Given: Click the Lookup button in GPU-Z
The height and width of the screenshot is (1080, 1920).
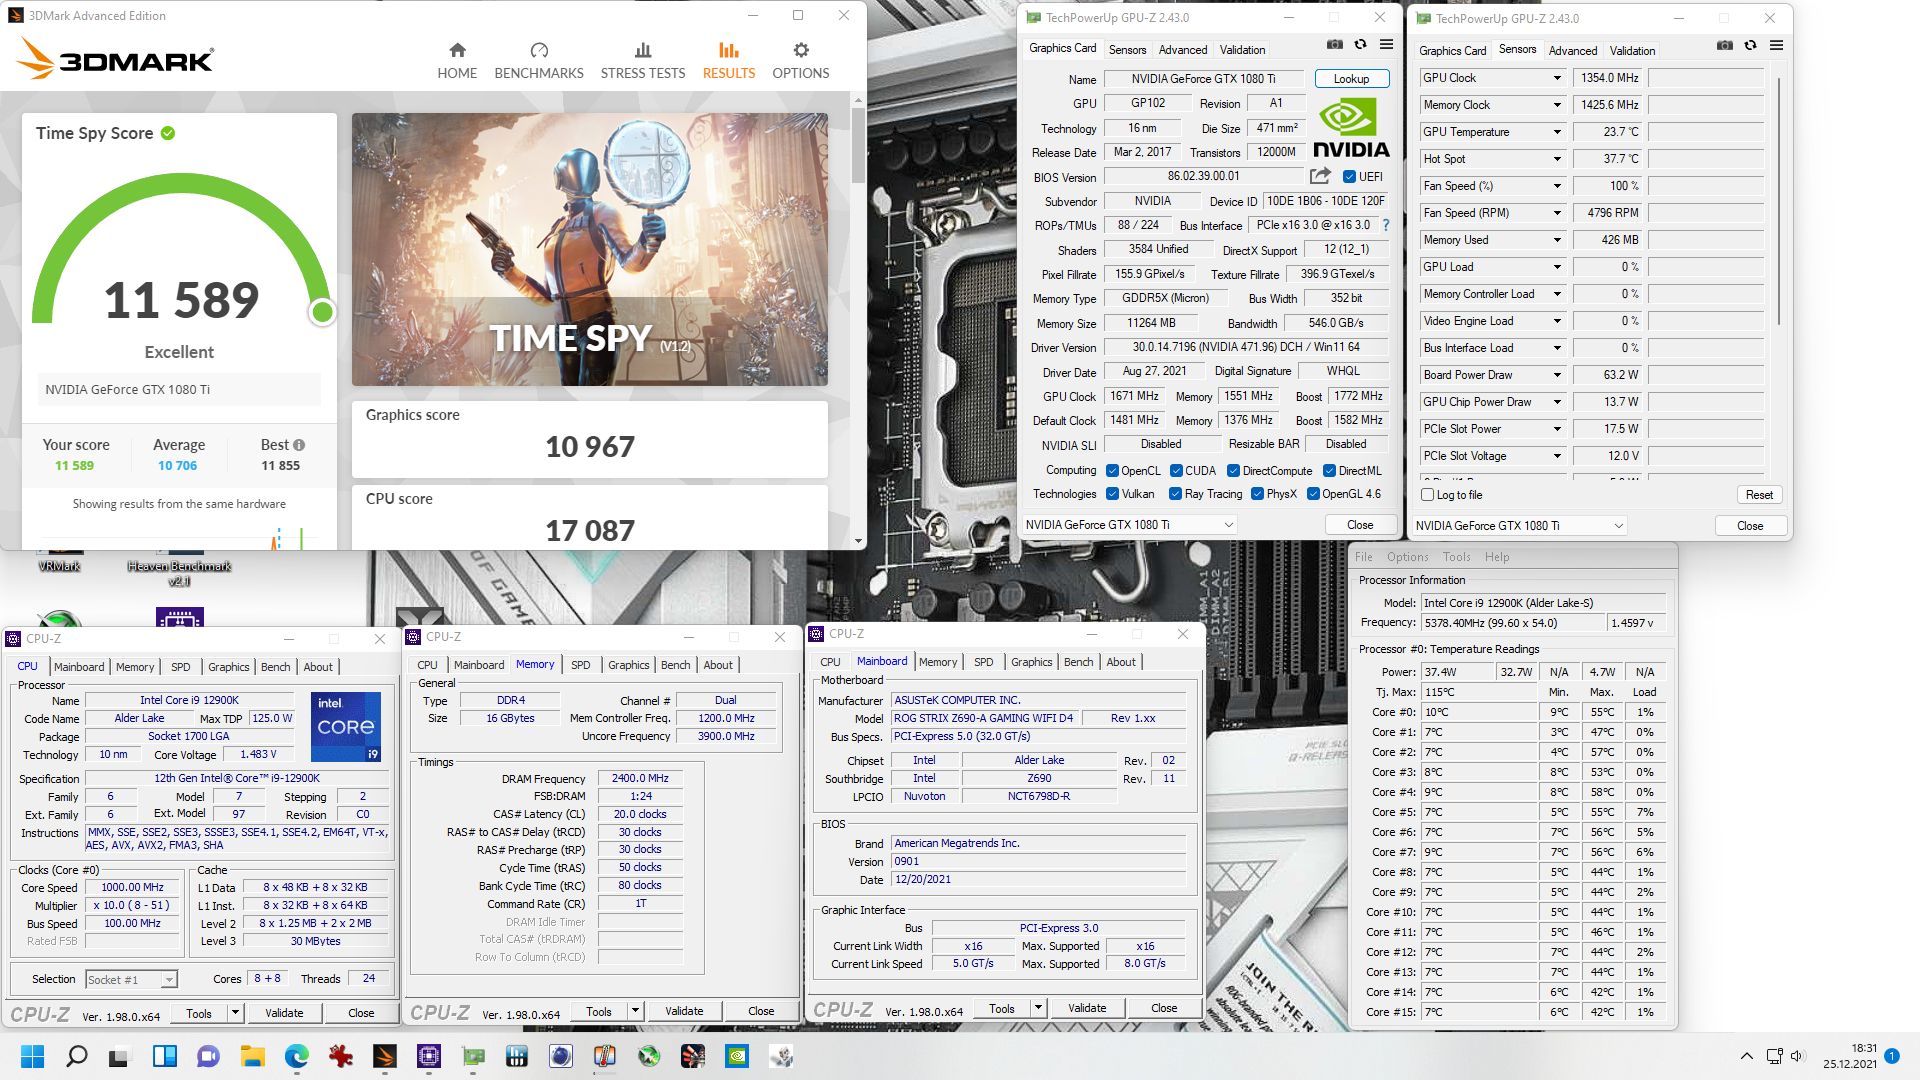Looking at the screenshot, I should (1351, 79).
